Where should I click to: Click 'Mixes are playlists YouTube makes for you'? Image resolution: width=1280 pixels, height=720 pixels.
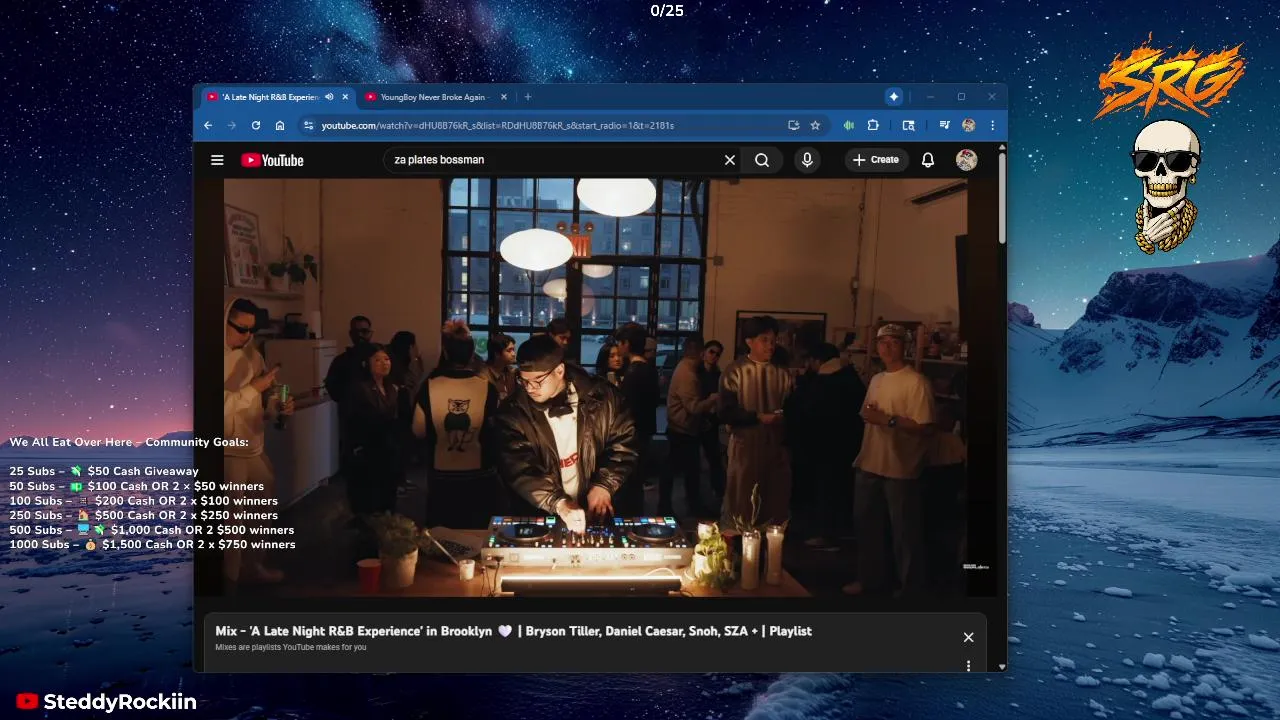click(x=291, y=647)
